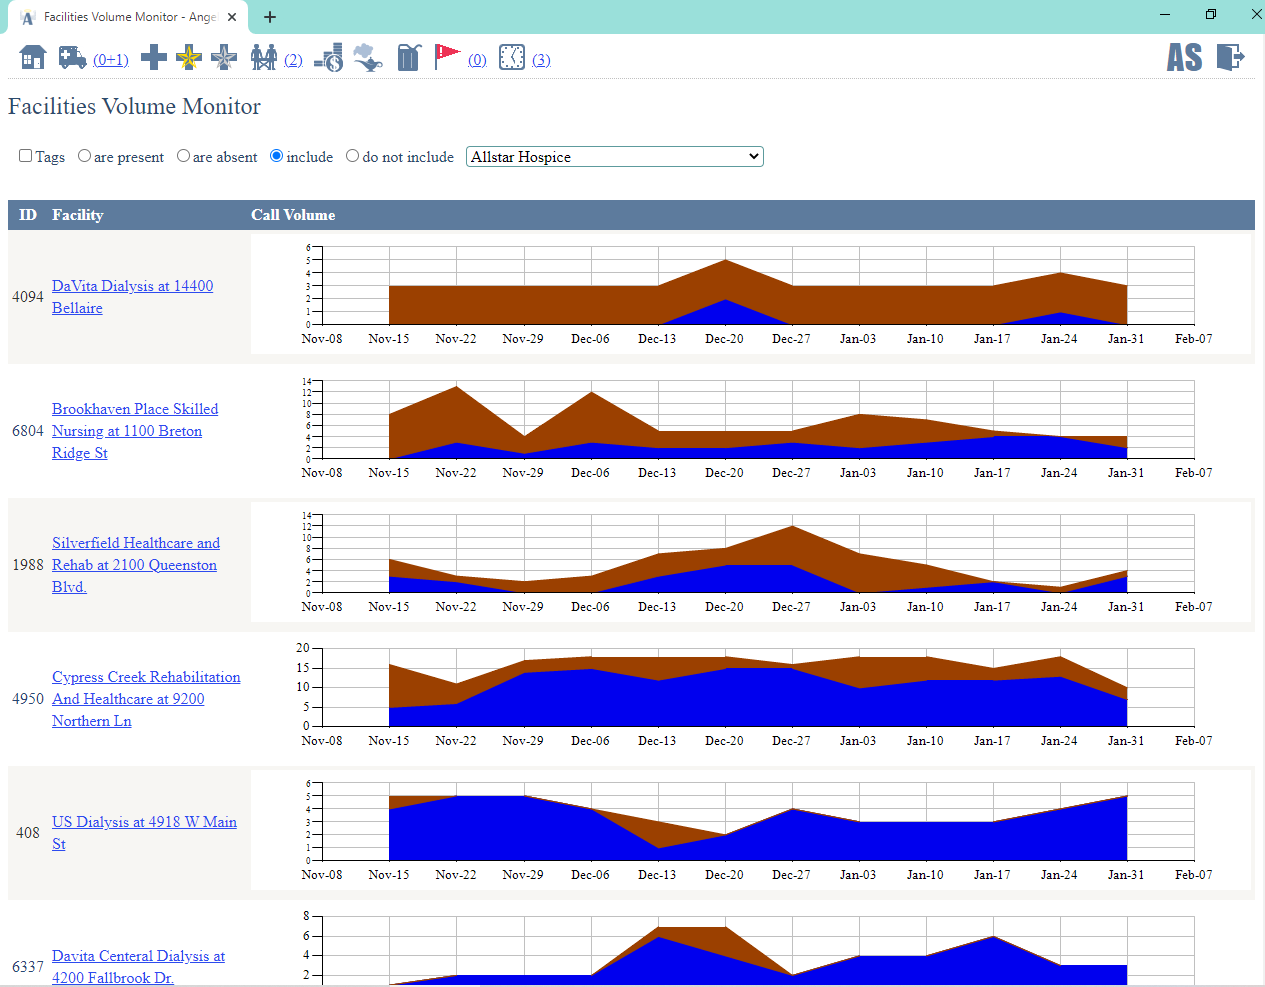Open the Allstar Hospice dropdown
This screenshot has height=987, width=1265.
tap(614, 156)
